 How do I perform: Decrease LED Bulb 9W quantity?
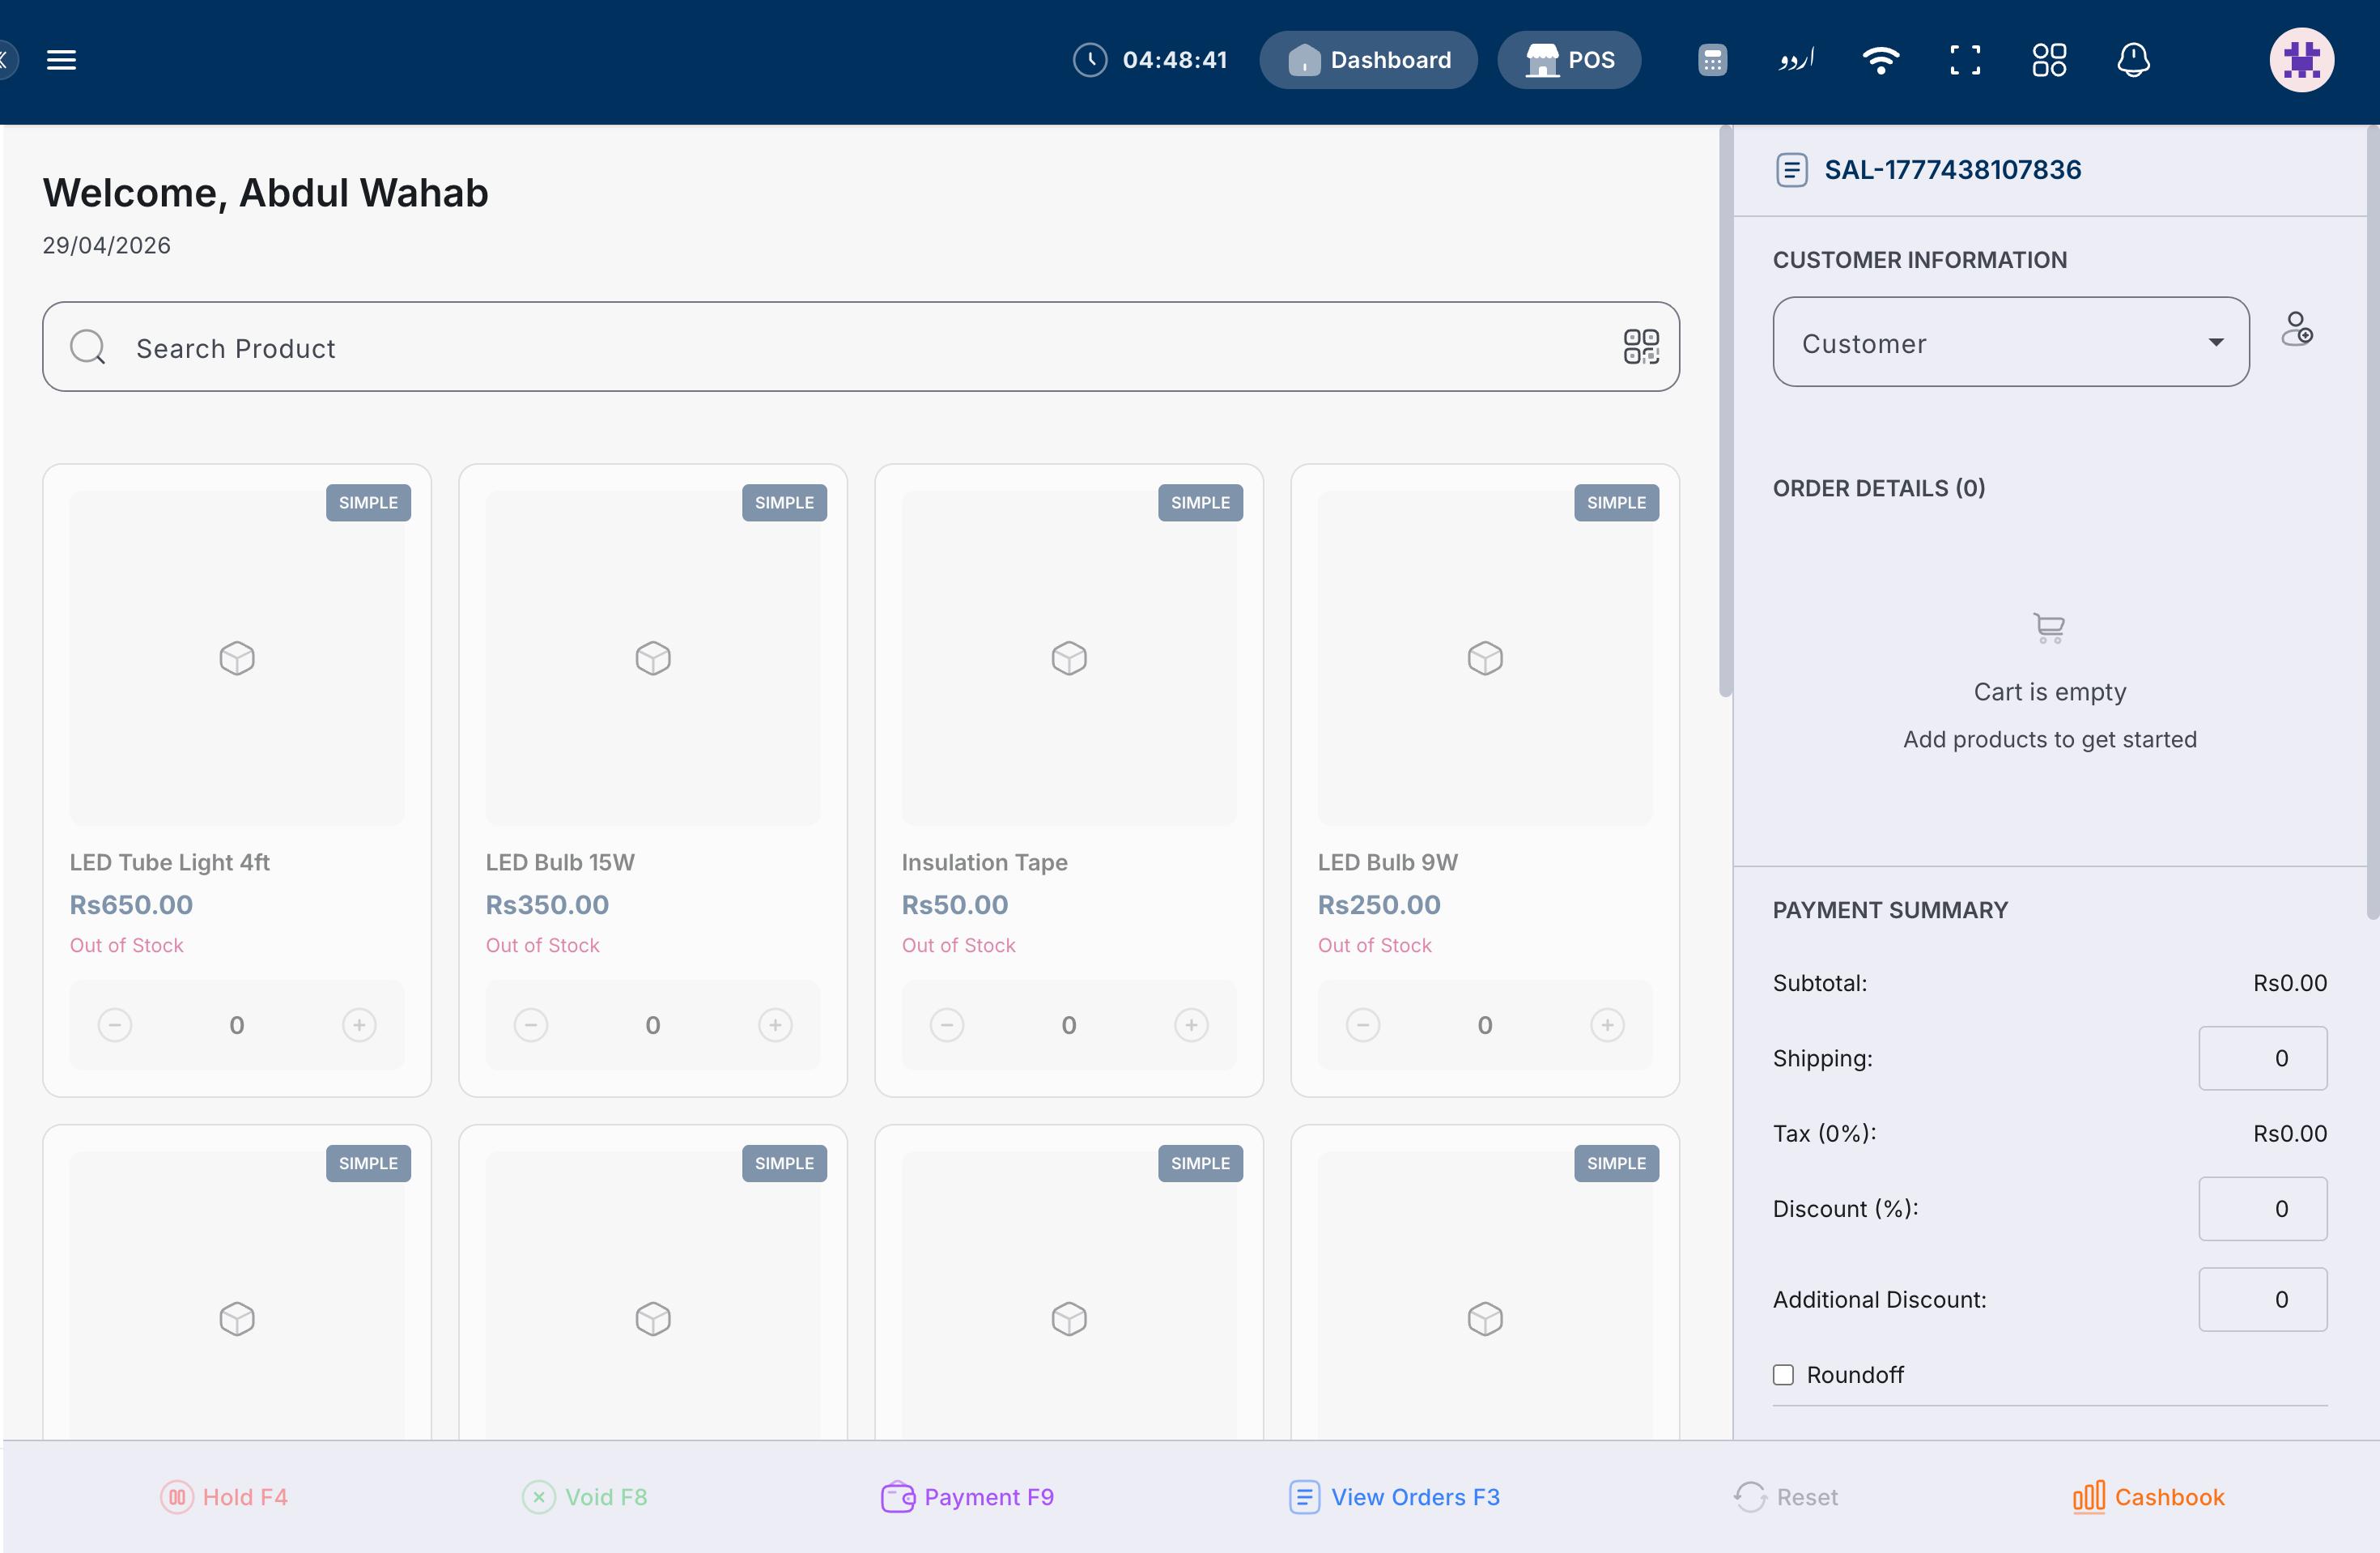[1363, 1025]
